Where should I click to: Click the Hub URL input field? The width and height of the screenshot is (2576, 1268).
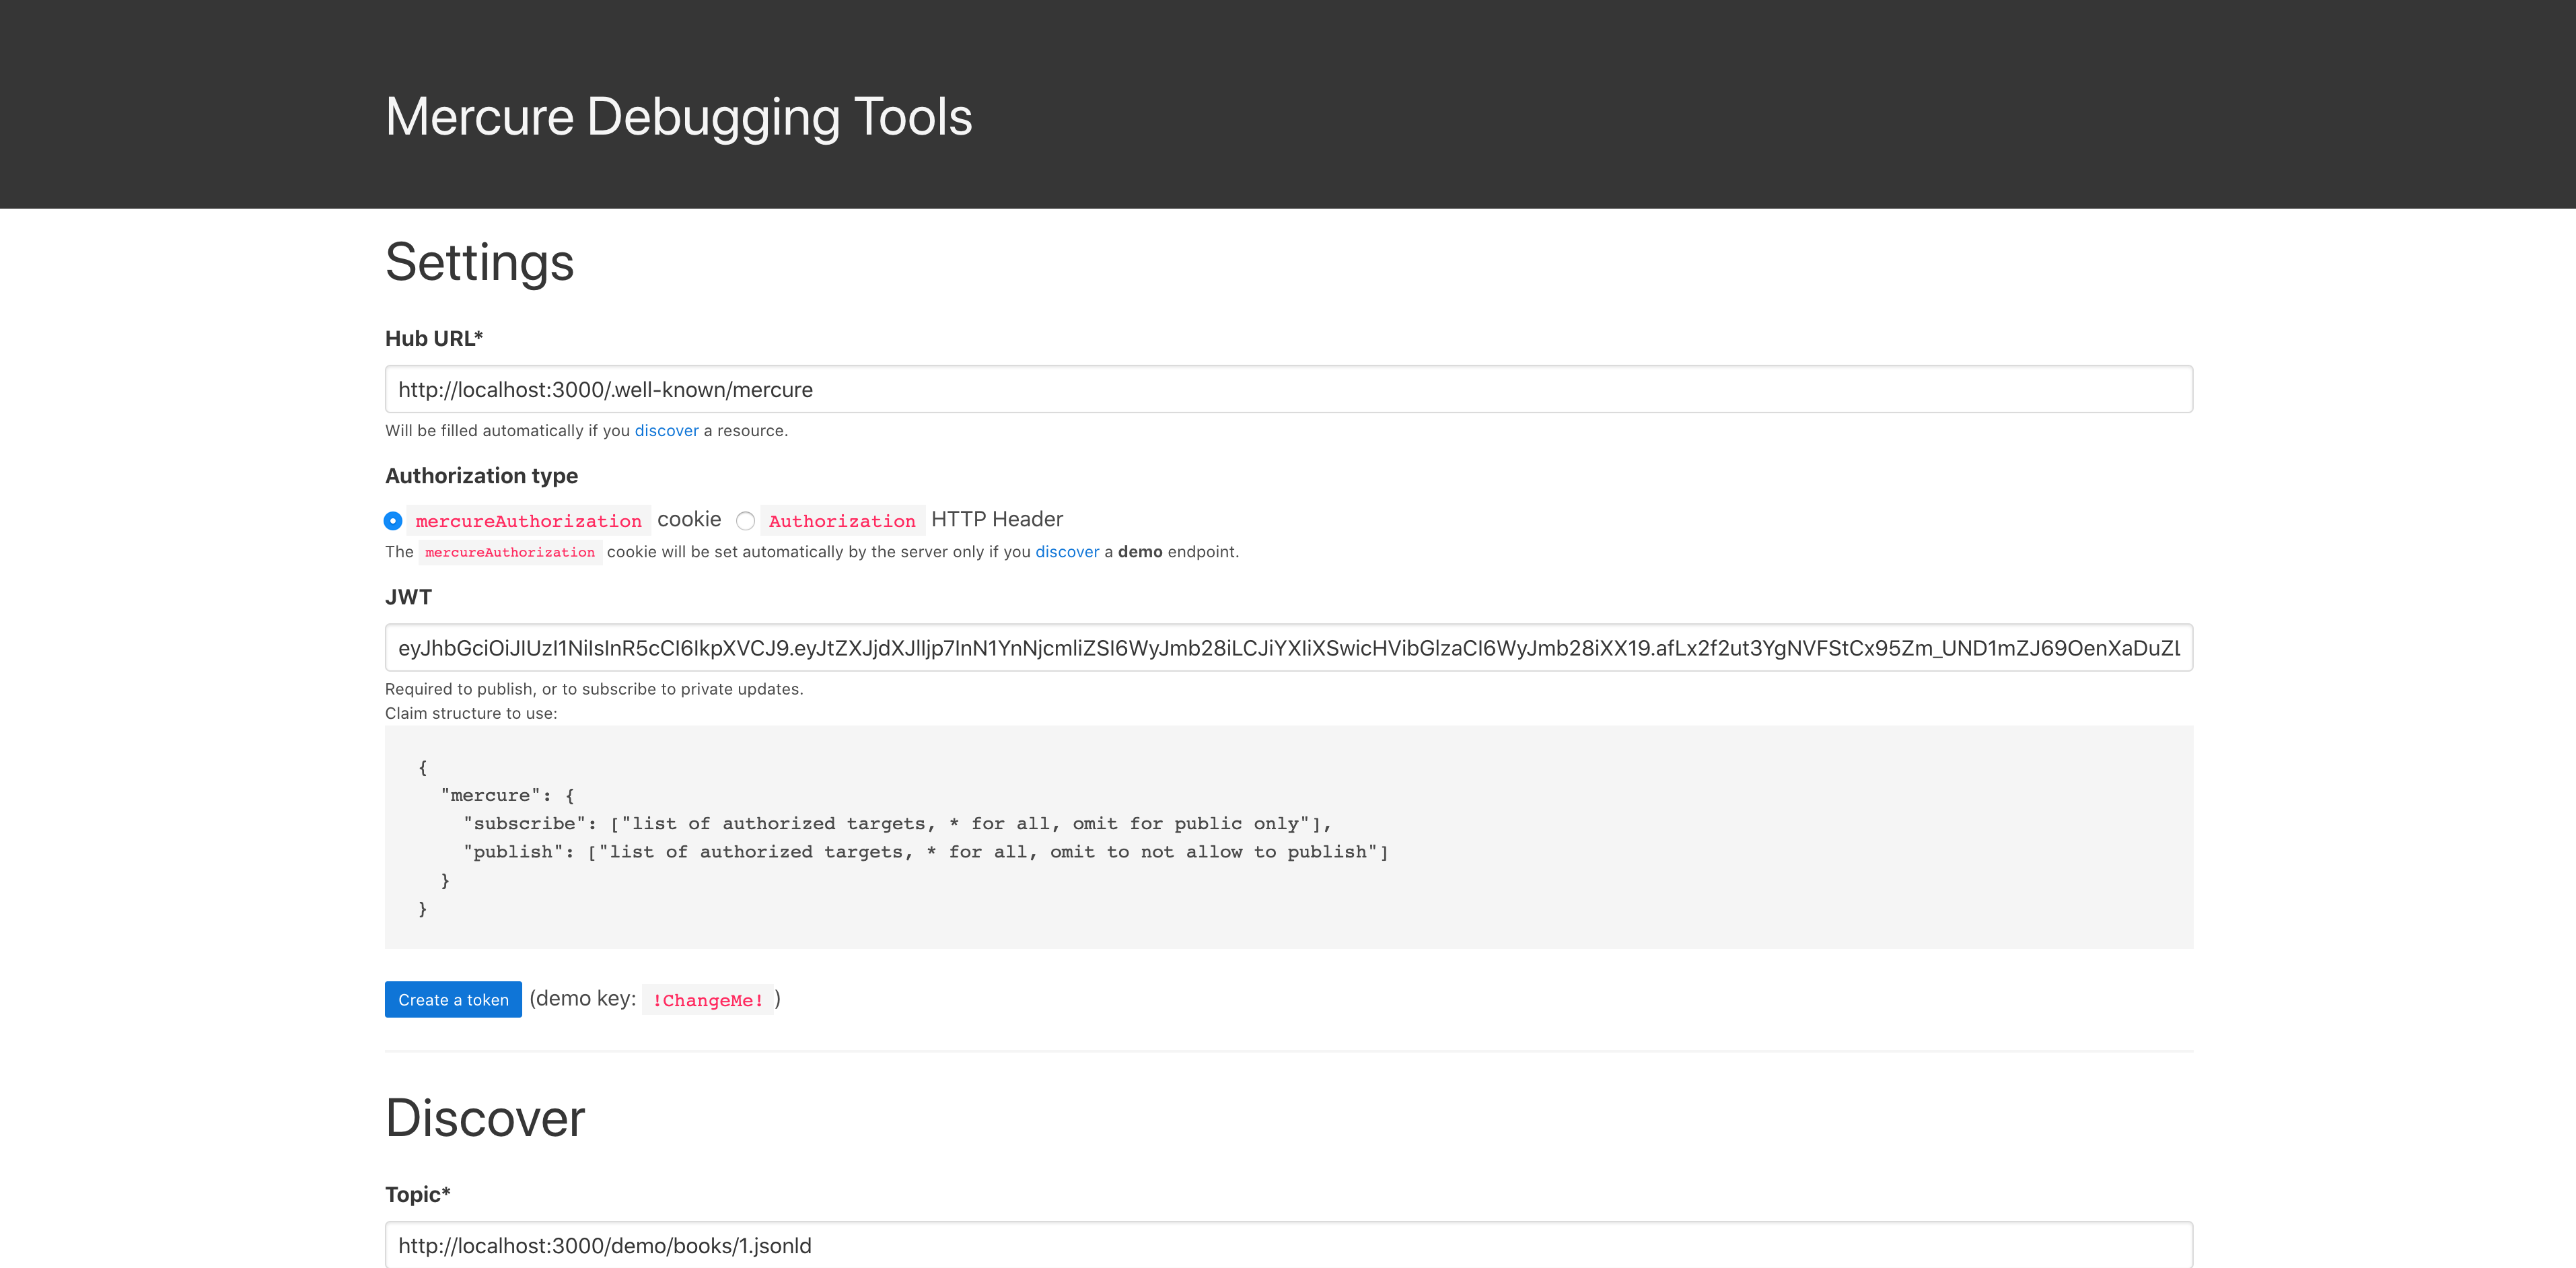[x=1288, y=389]
